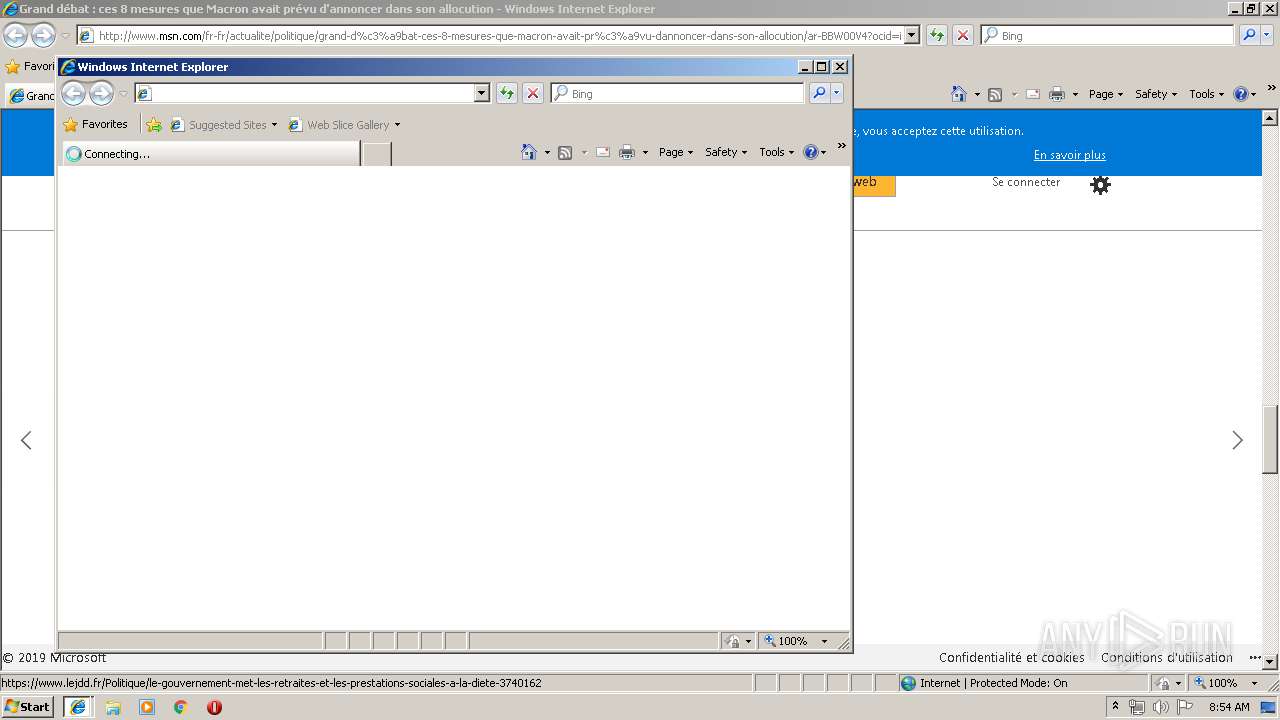1280x720 pixels.
Task: Click En savoir plus link
Action: tap(1069, 155)
